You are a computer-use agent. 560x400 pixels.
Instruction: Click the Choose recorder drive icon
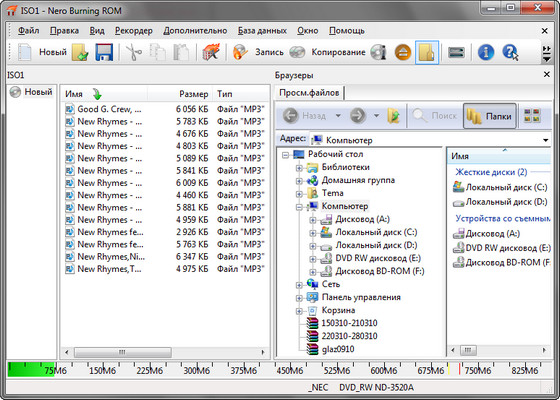[456, 53]
